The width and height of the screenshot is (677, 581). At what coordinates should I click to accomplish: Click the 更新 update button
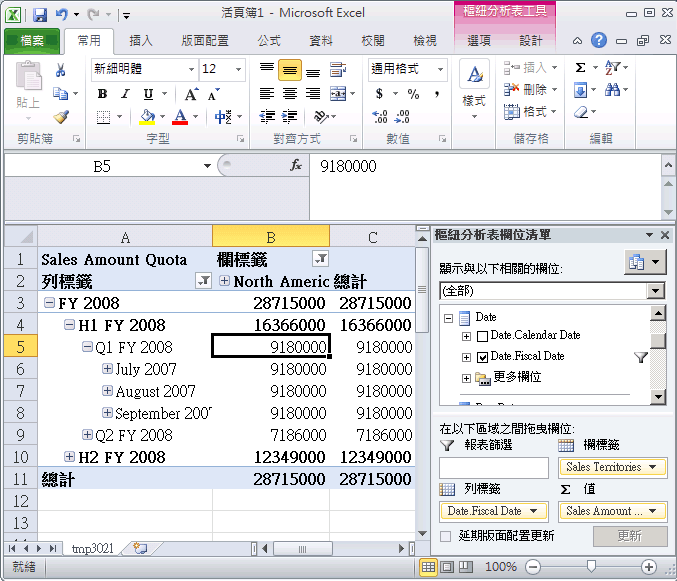click(x=630, y=536)
